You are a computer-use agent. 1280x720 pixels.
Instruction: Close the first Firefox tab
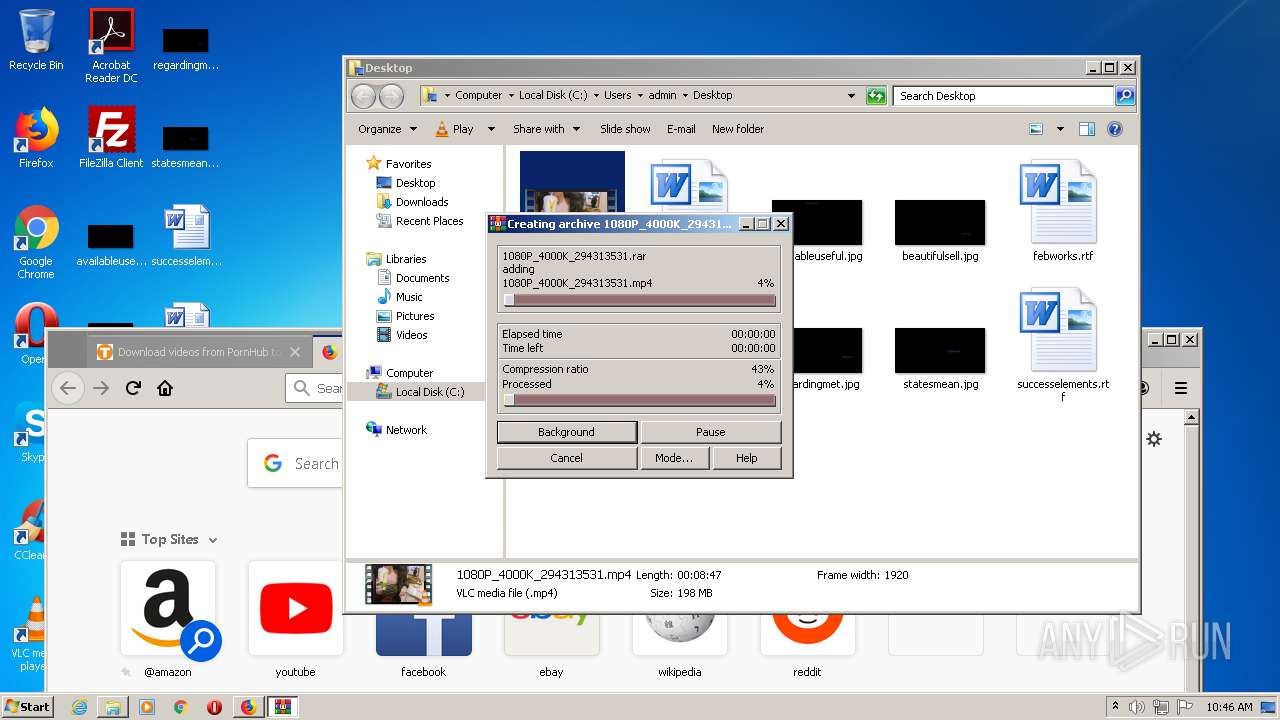295,352
